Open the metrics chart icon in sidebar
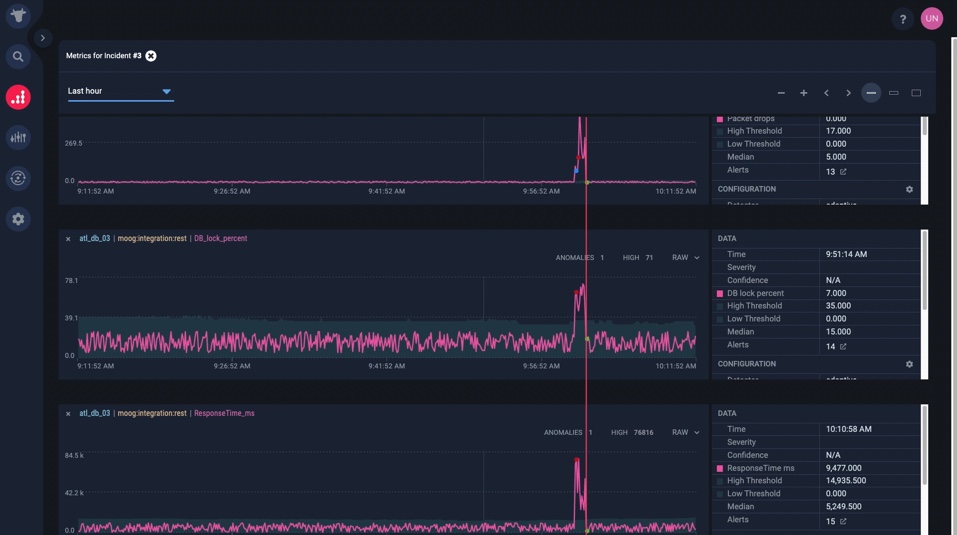 click(x=18, y=97)
